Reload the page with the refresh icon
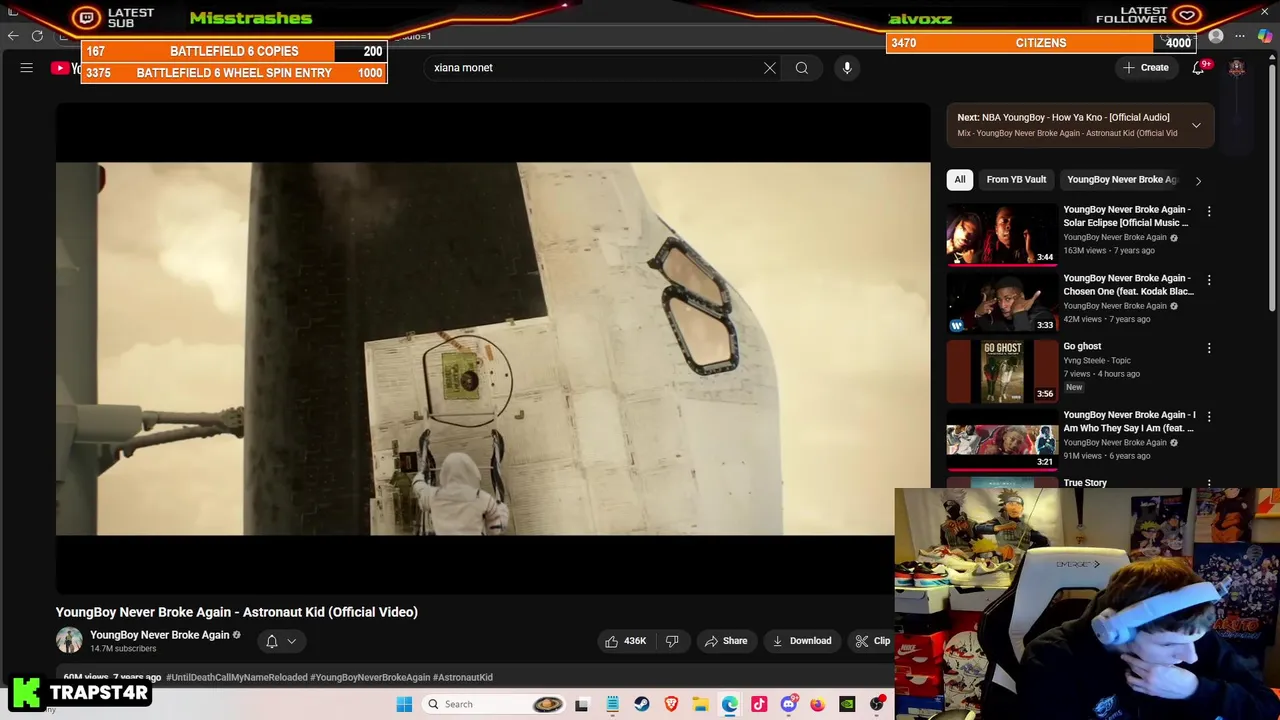1280x720 pixels. [x=38, y=36]
